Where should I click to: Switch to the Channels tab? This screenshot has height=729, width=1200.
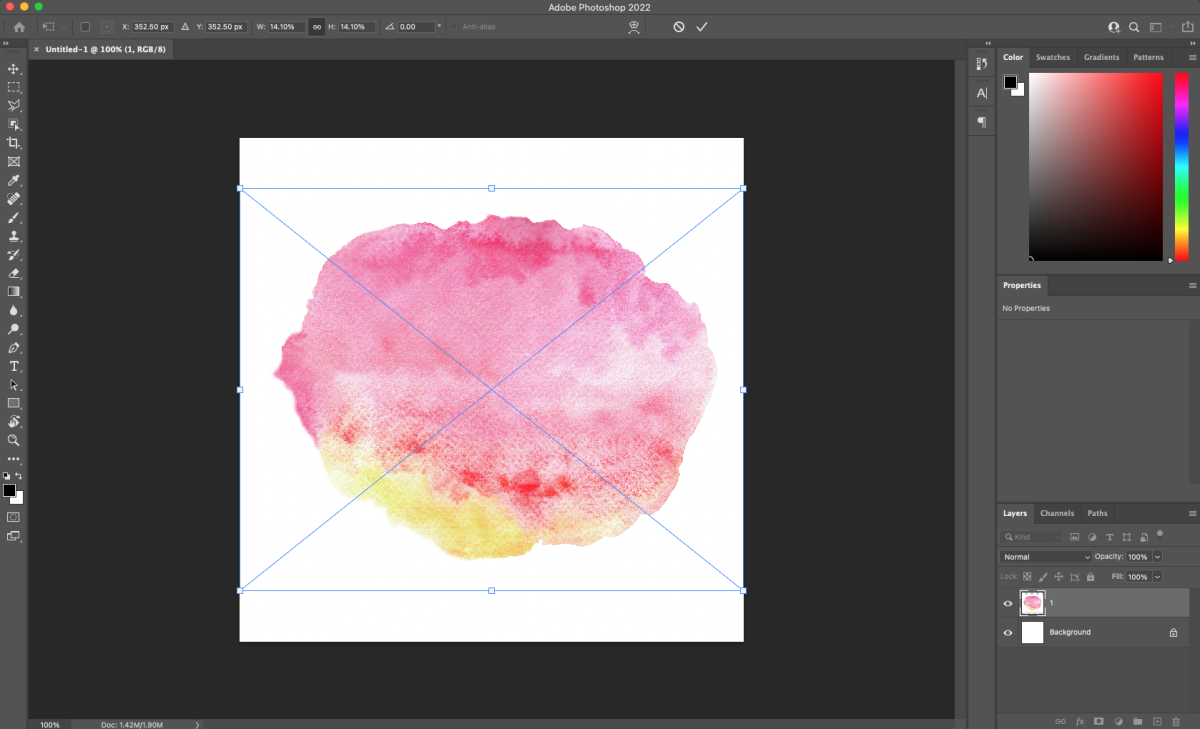coord(1057,513)
